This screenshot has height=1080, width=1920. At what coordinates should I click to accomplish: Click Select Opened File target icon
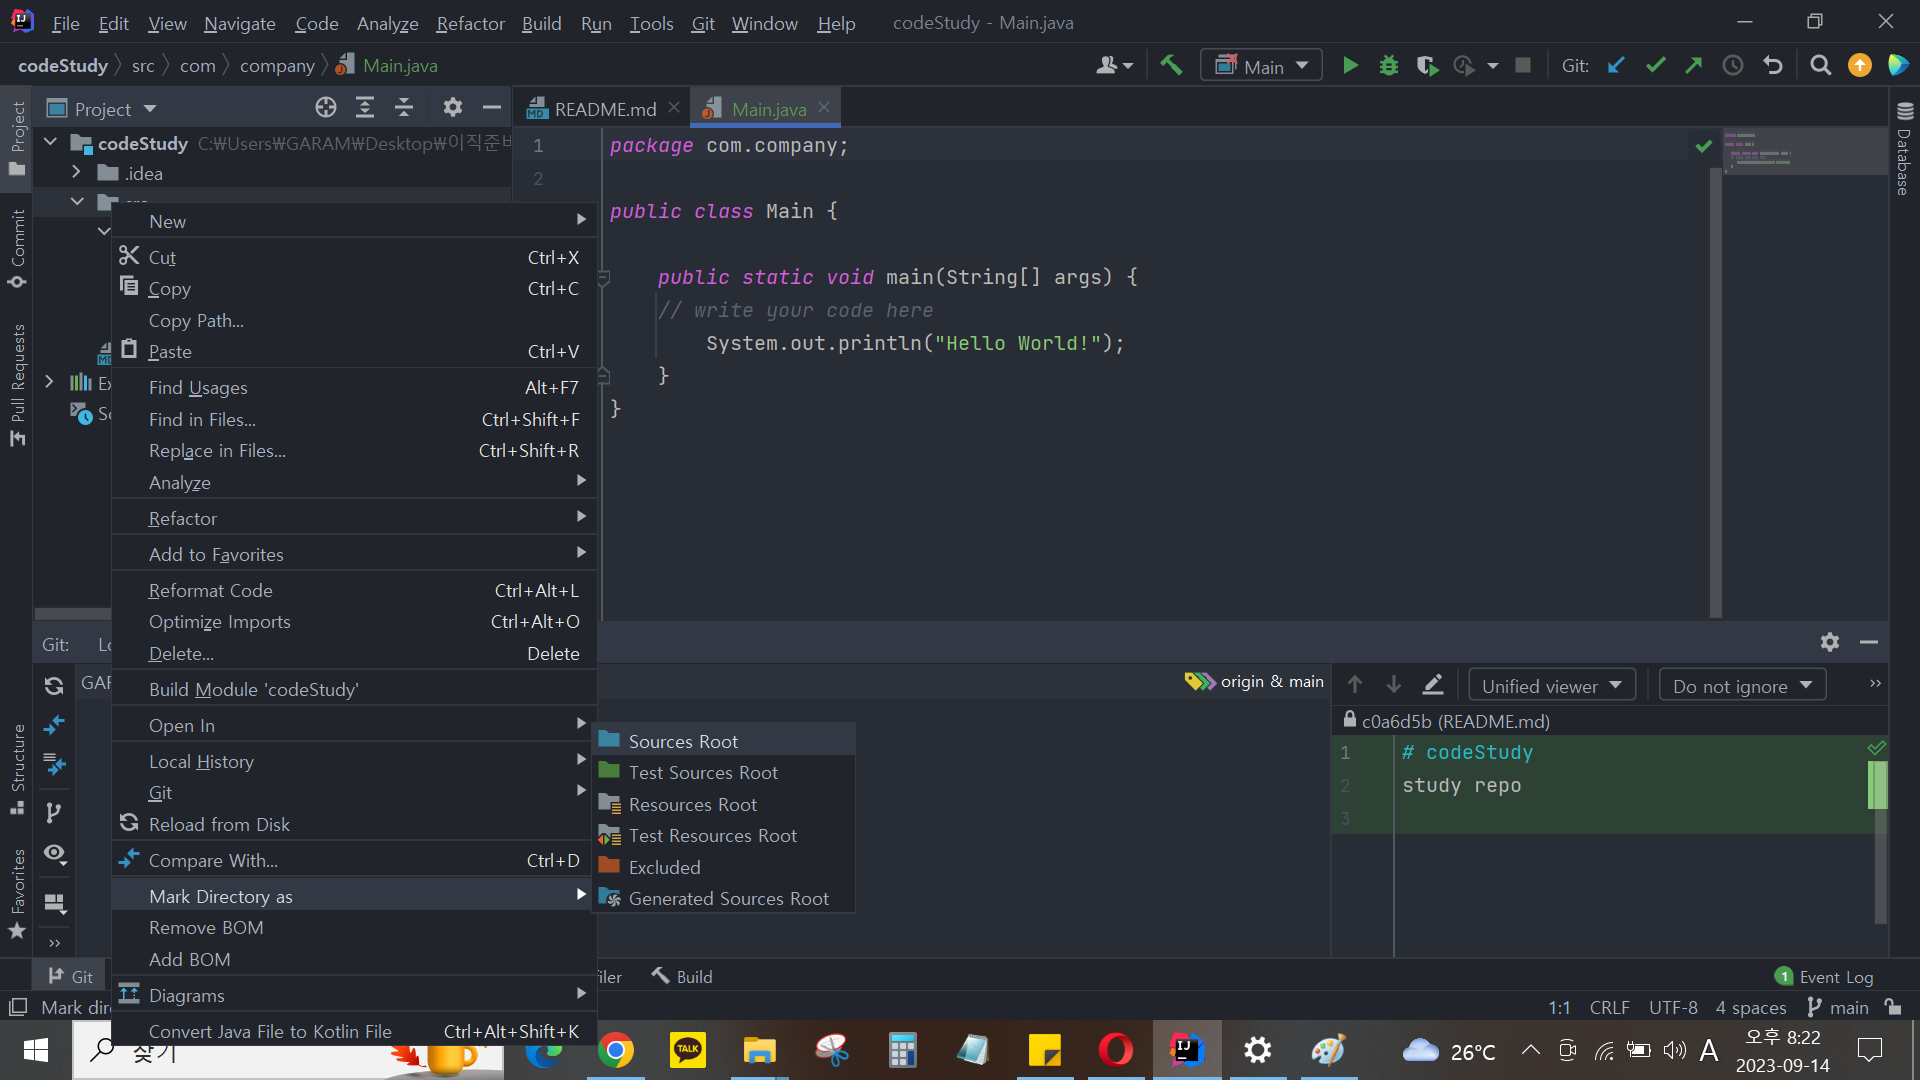pyautogui.click(x=326, y=108)
